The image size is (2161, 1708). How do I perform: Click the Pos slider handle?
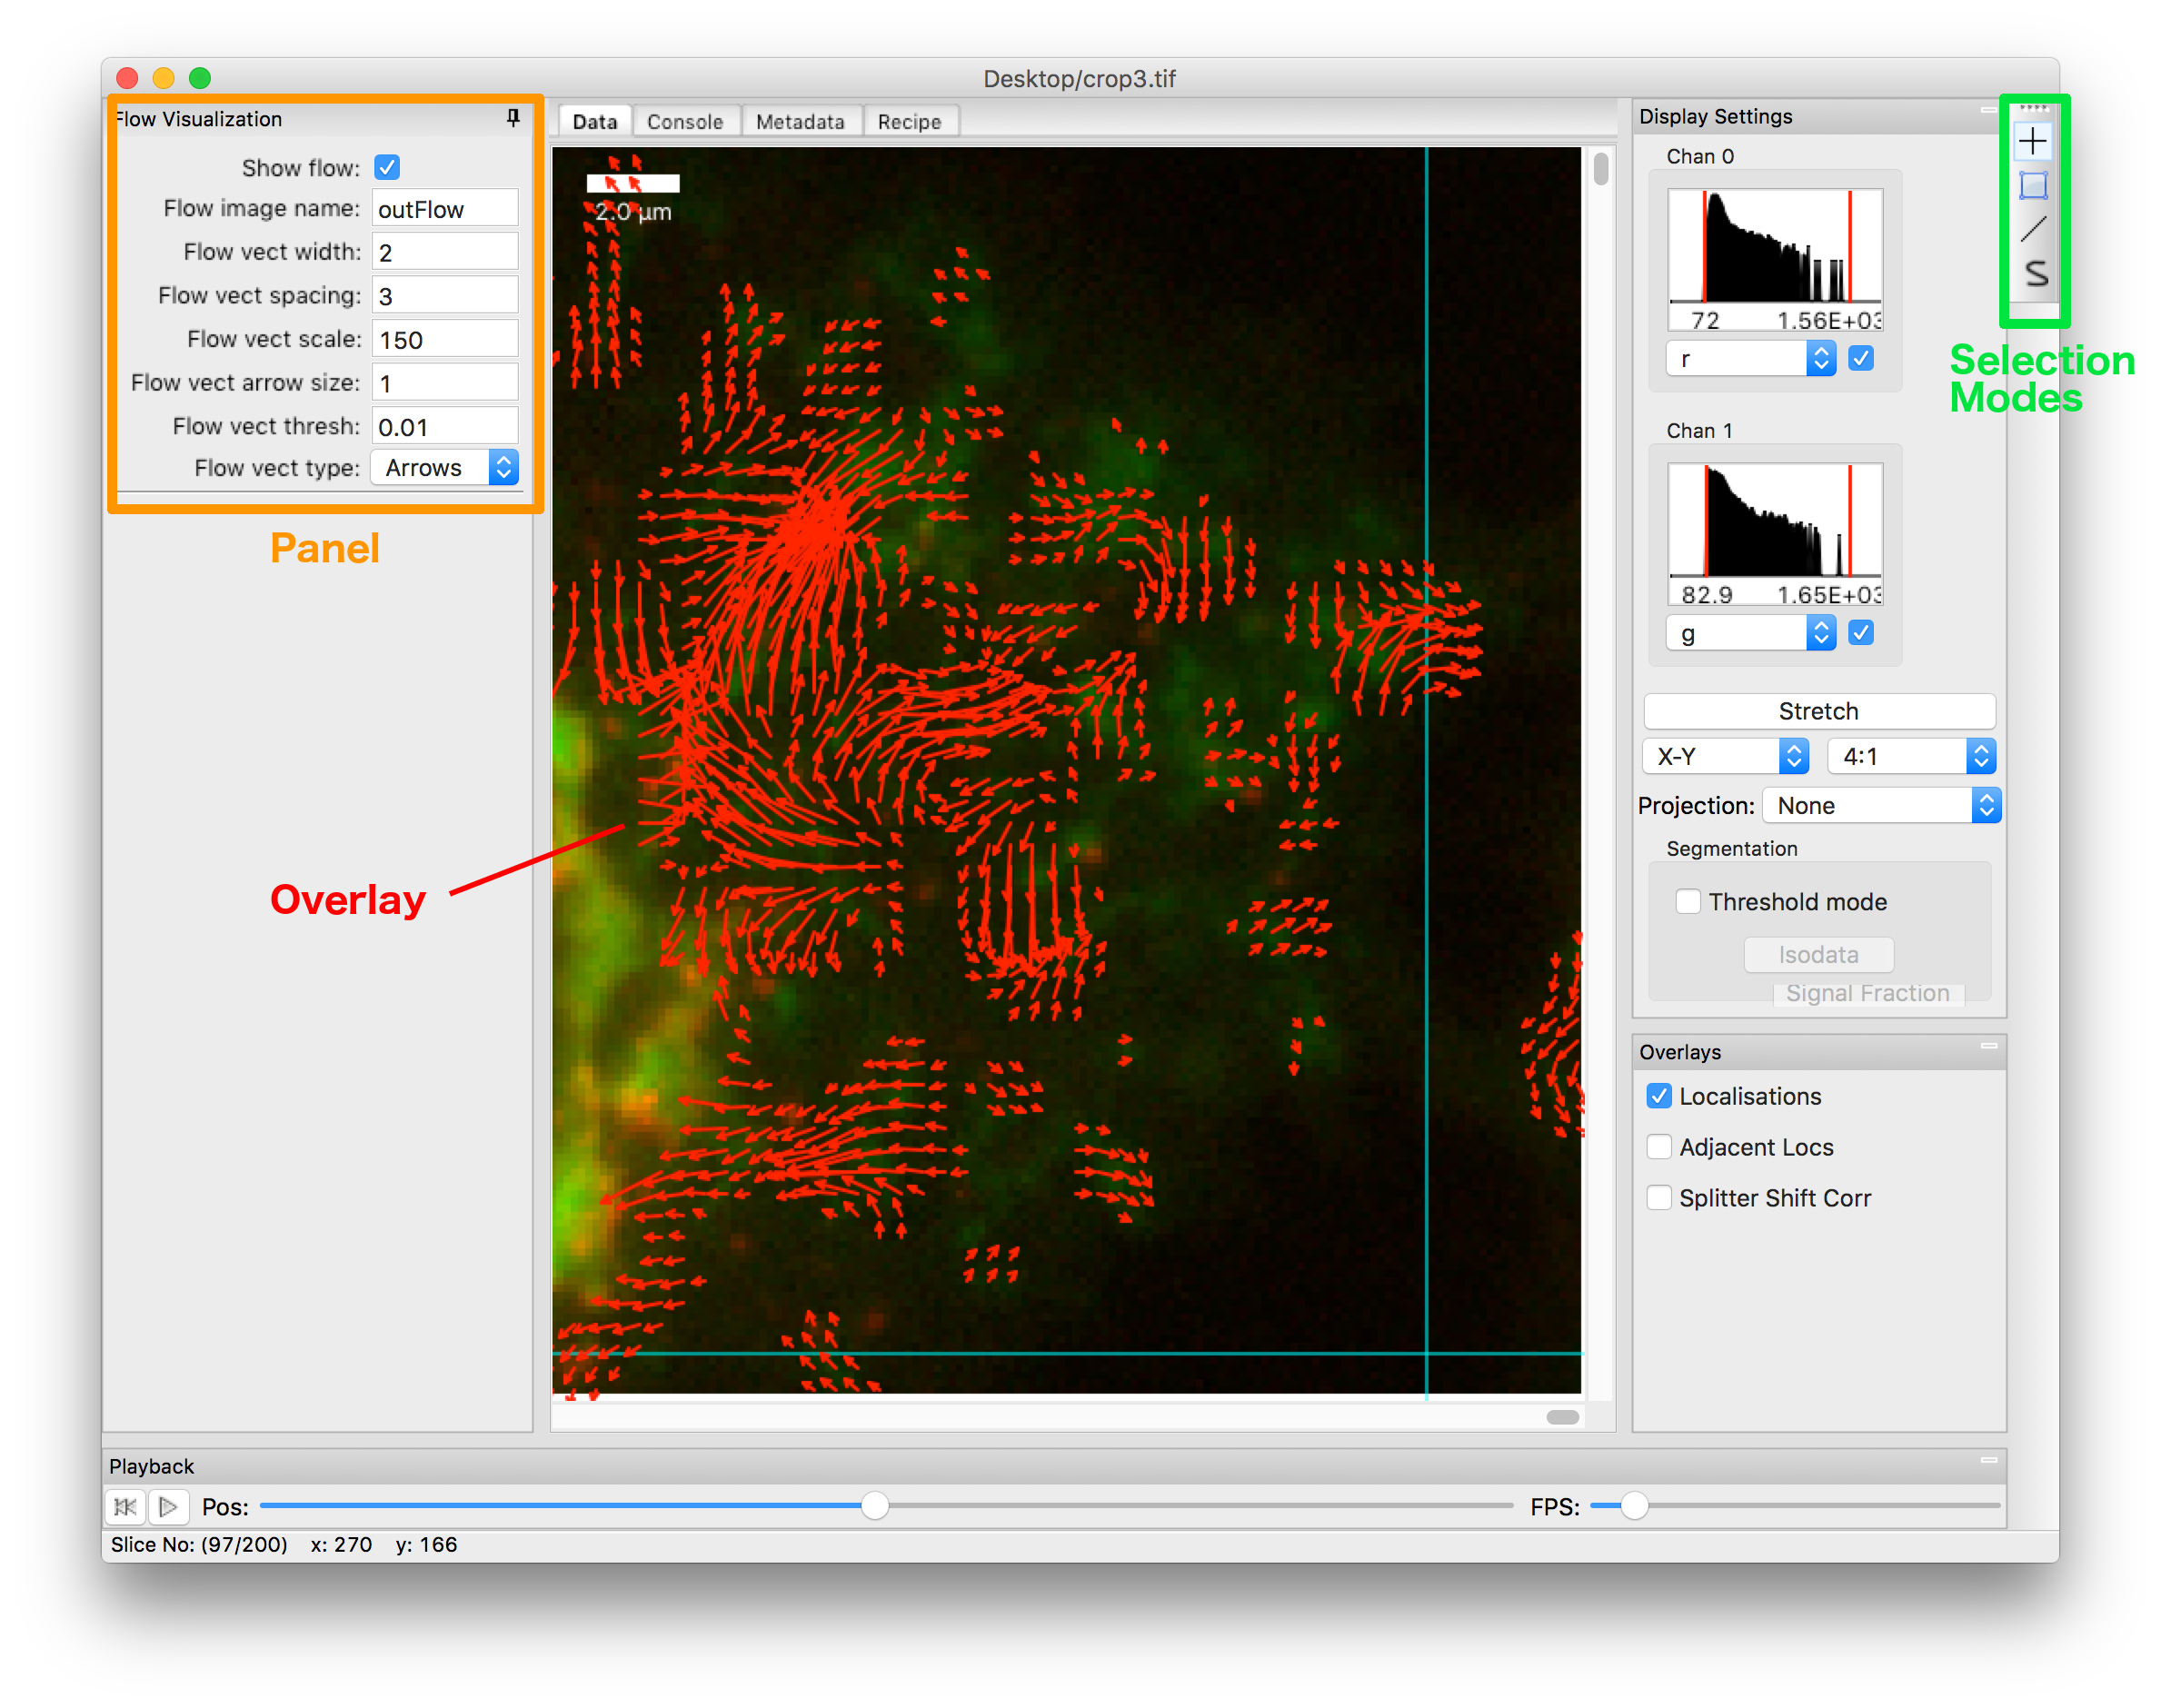(875, 1506)
